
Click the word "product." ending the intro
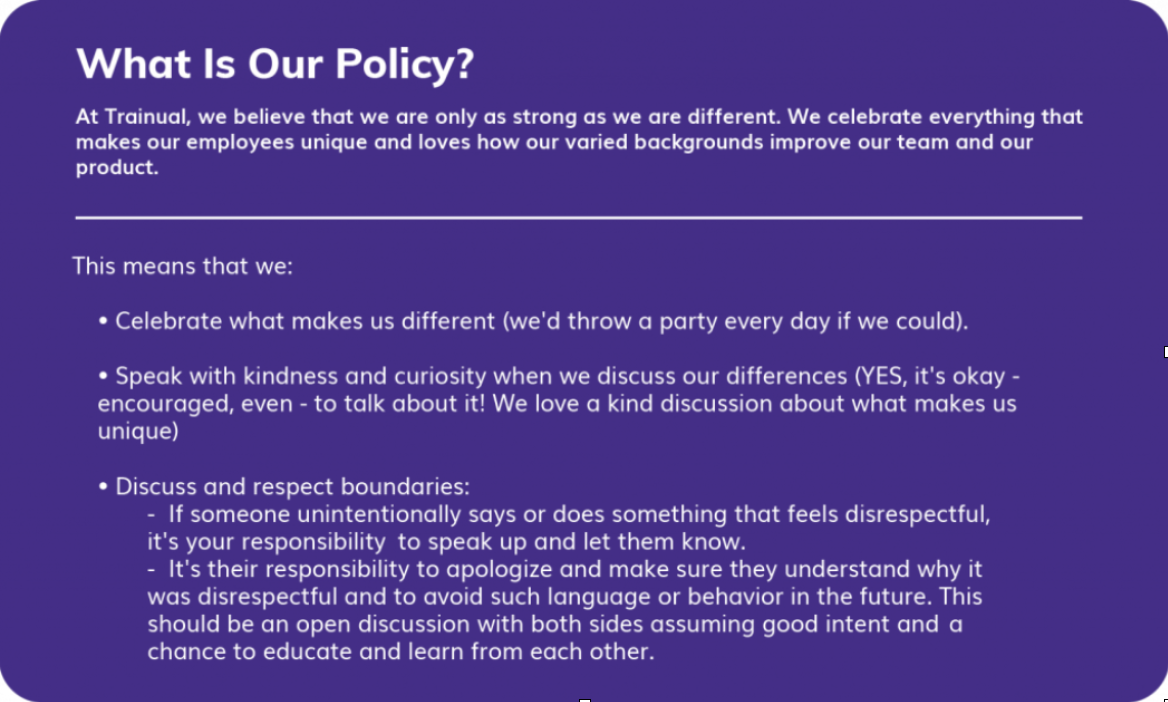(117, 167)
